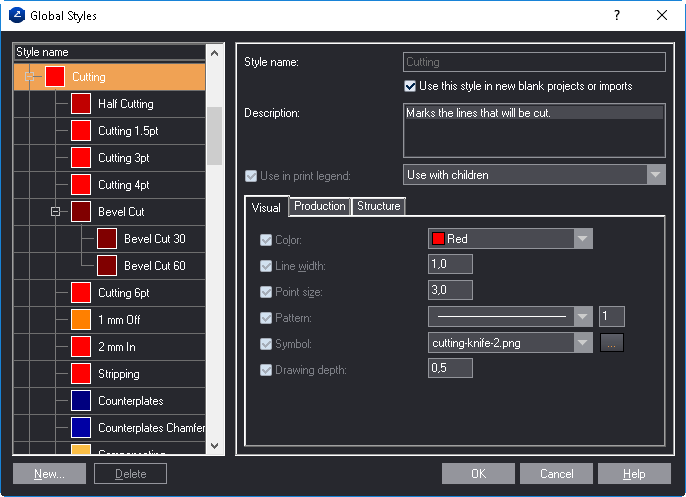Select the Half Cutting dark red swatch
The height and width of the screenshot is (497, 686).
[x=81, y=104]
